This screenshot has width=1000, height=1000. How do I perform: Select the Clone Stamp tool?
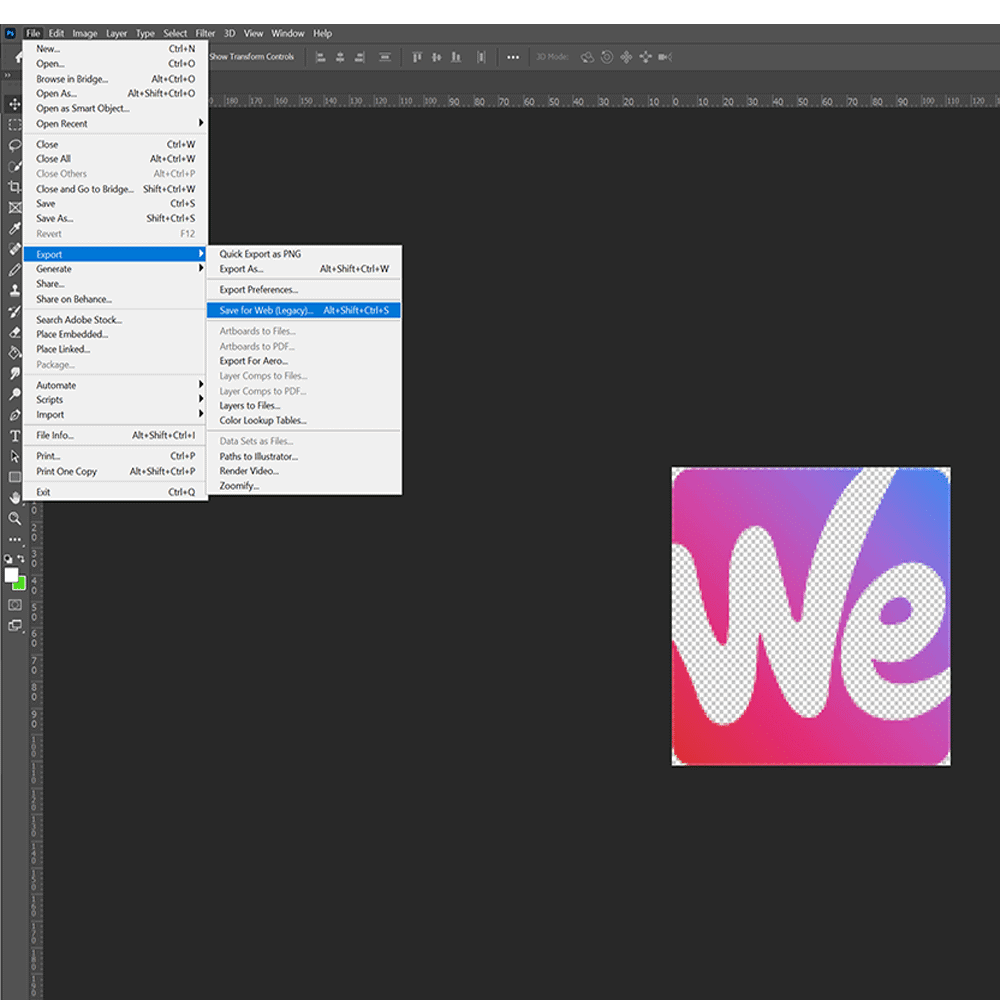15,290
